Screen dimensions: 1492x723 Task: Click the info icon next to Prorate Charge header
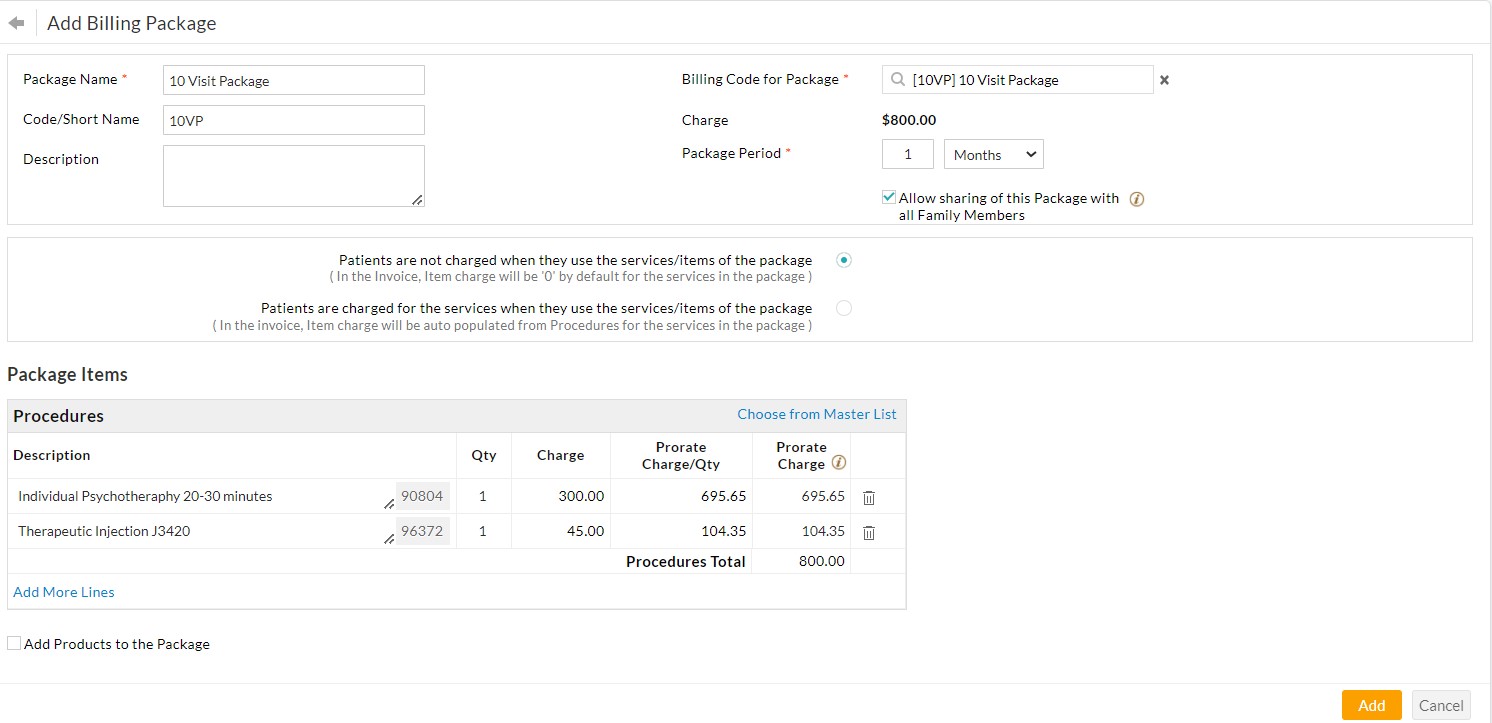click(838, 462)
